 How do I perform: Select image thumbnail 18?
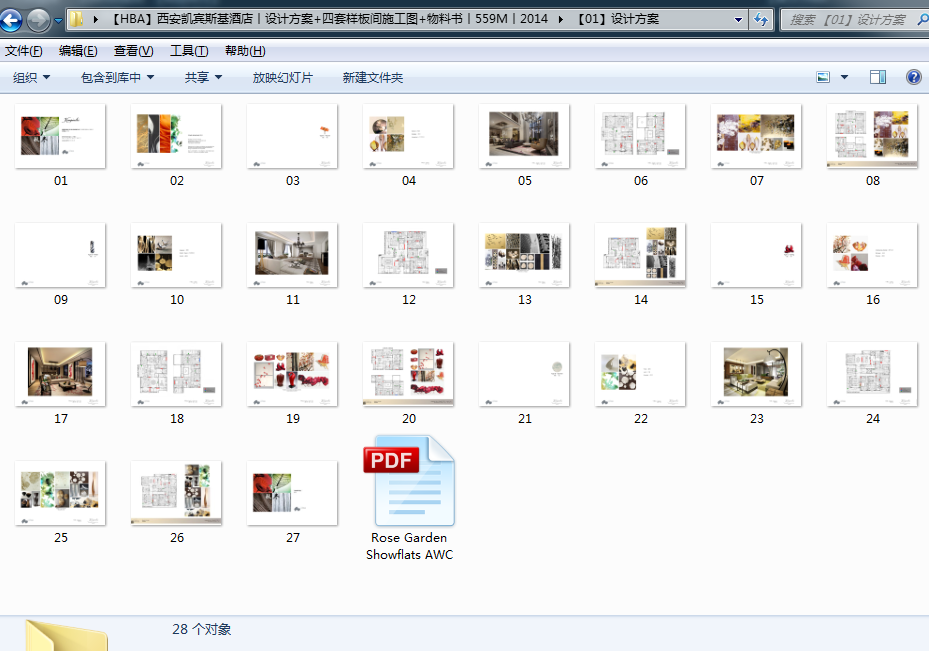coord(176,374)
